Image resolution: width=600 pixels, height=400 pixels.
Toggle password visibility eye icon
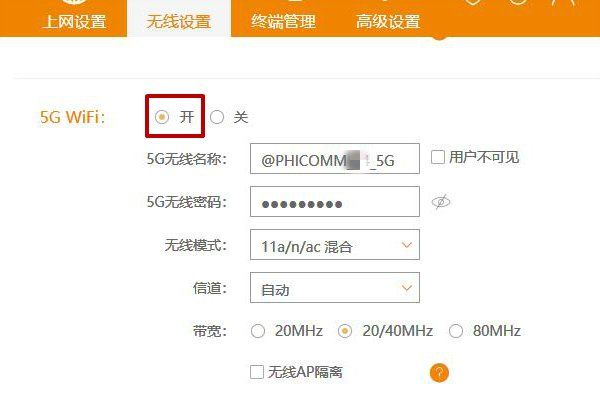(441, 202)
